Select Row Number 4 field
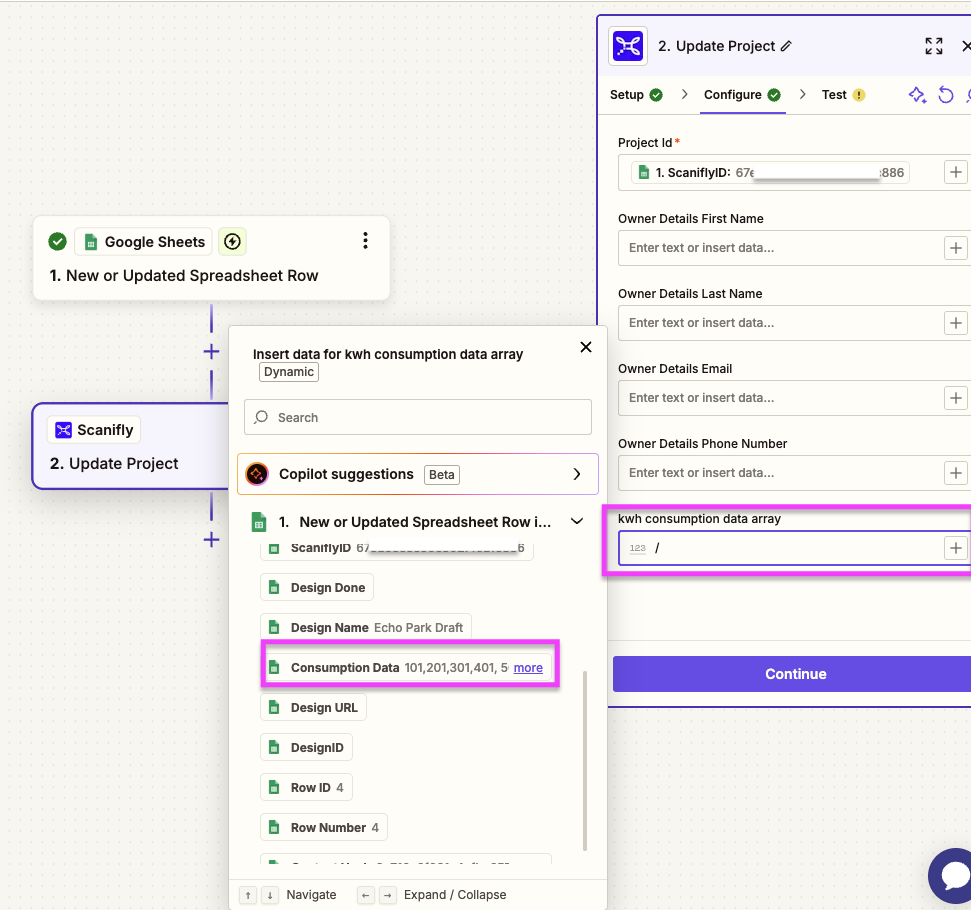 point(324,828)
